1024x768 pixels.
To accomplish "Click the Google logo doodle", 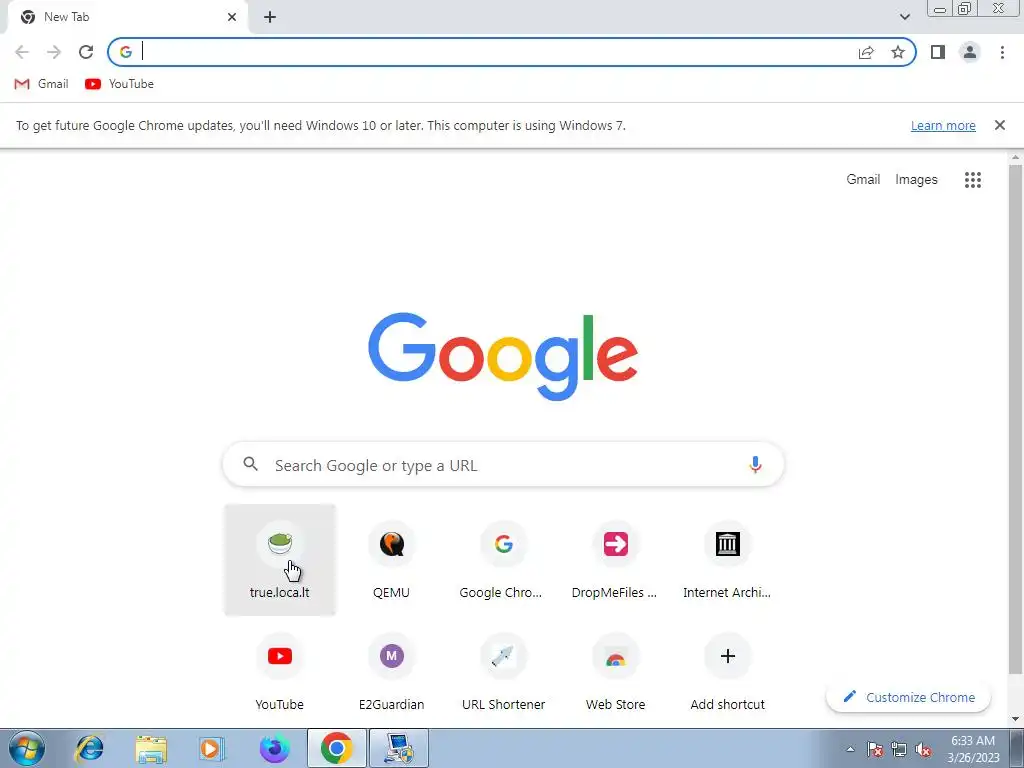I will [x=503, y=356].
